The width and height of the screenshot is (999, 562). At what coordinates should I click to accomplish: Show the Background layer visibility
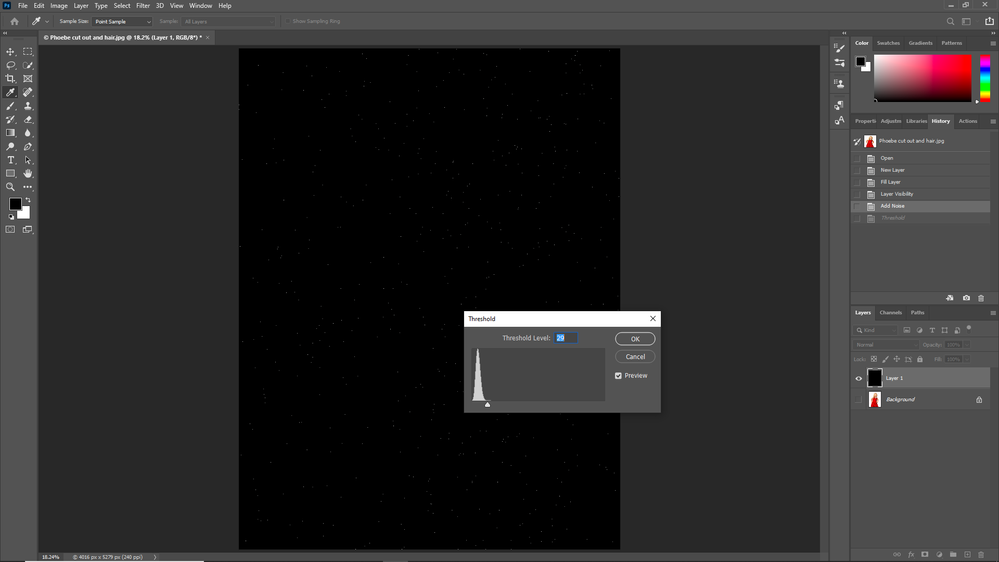[858, 400]
